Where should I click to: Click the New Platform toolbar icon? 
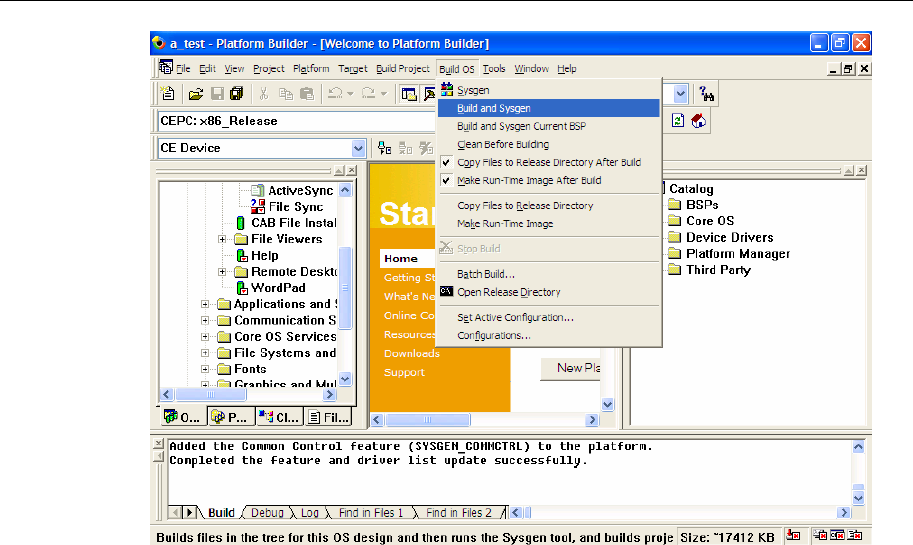point(168,93)
